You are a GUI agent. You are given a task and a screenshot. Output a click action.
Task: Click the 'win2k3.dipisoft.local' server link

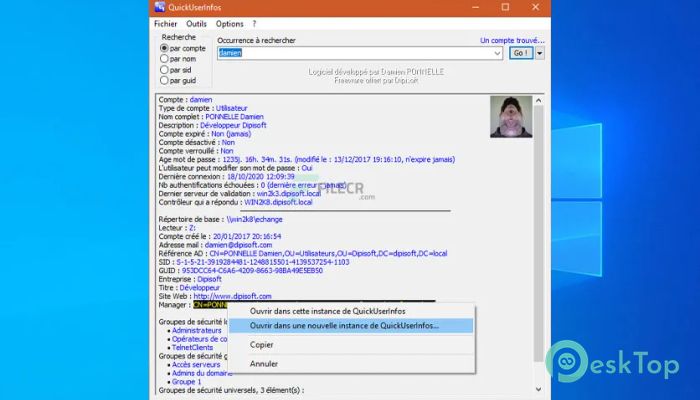coord(289,194)
